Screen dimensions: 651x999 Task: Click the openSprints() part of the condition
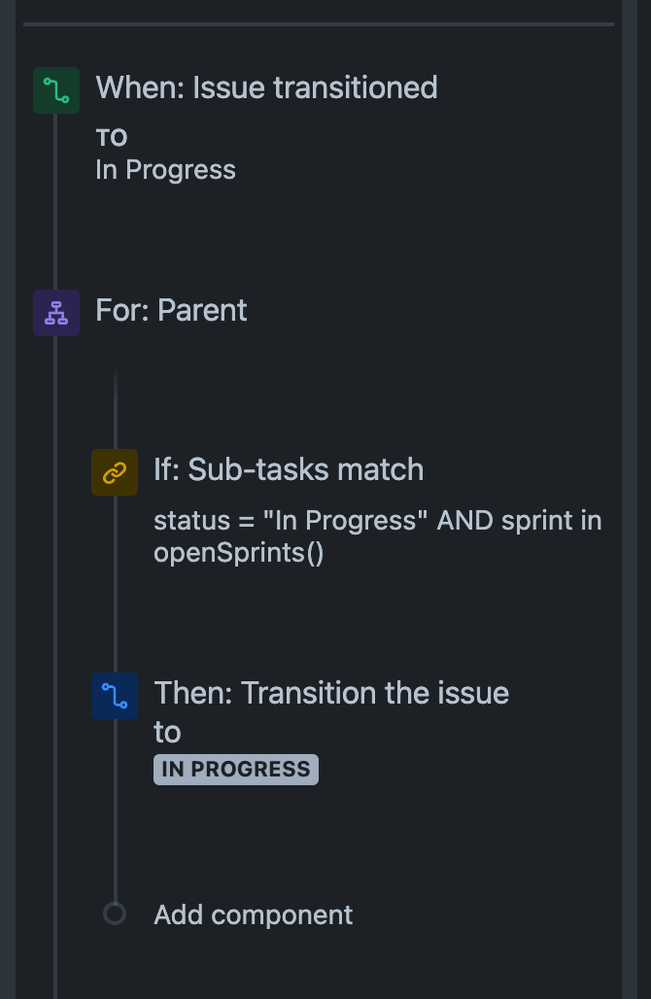click(x=239, y=552)
